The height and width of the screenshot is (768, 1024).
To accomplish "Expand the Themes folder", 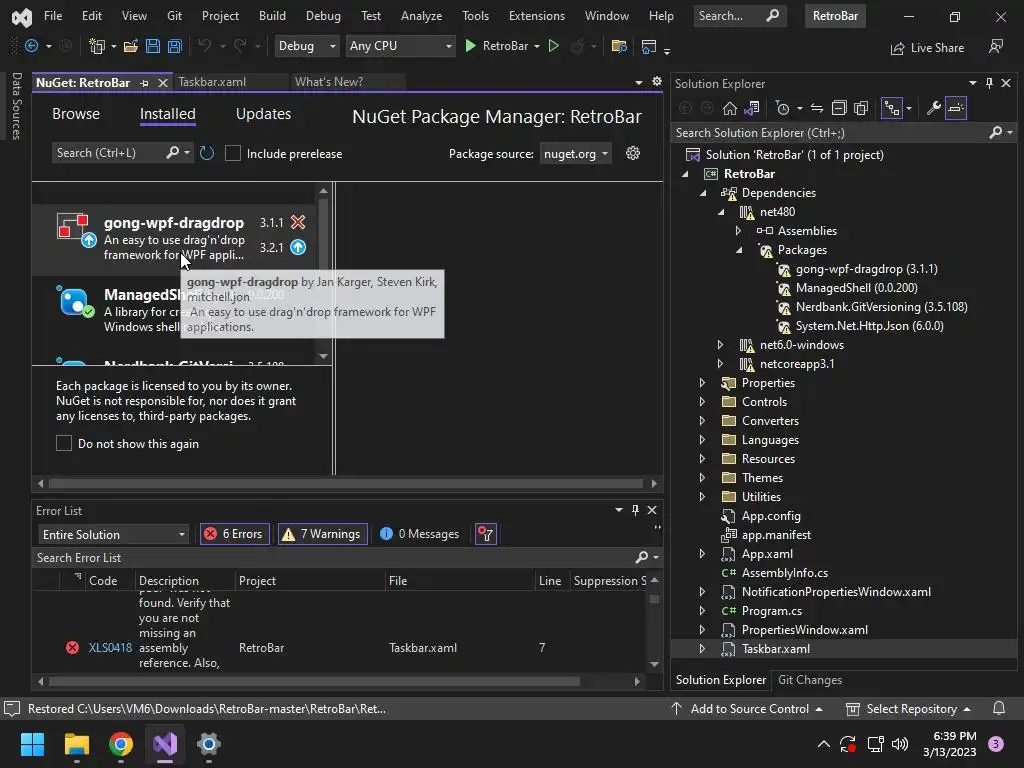I will tap(702, 477).
